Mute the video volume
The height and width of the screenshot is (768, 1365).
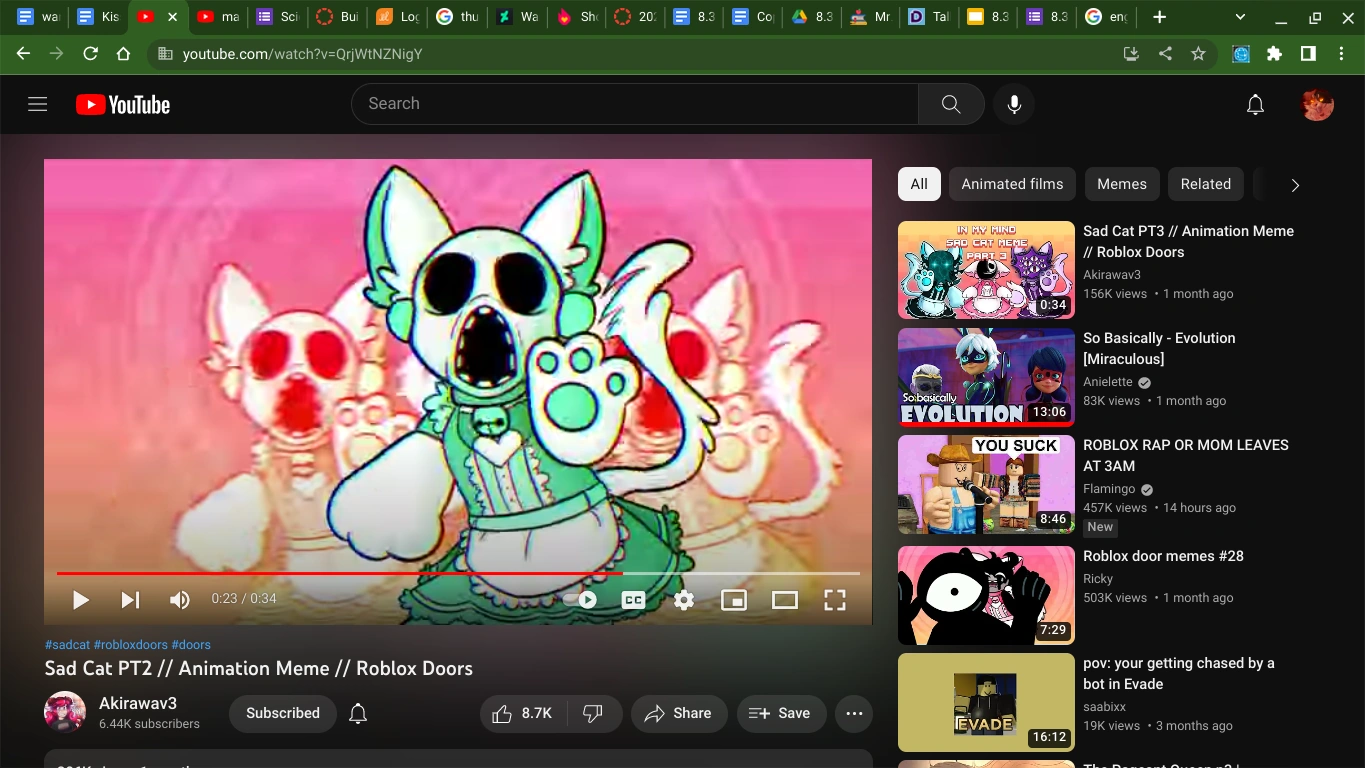pos(180,599)
